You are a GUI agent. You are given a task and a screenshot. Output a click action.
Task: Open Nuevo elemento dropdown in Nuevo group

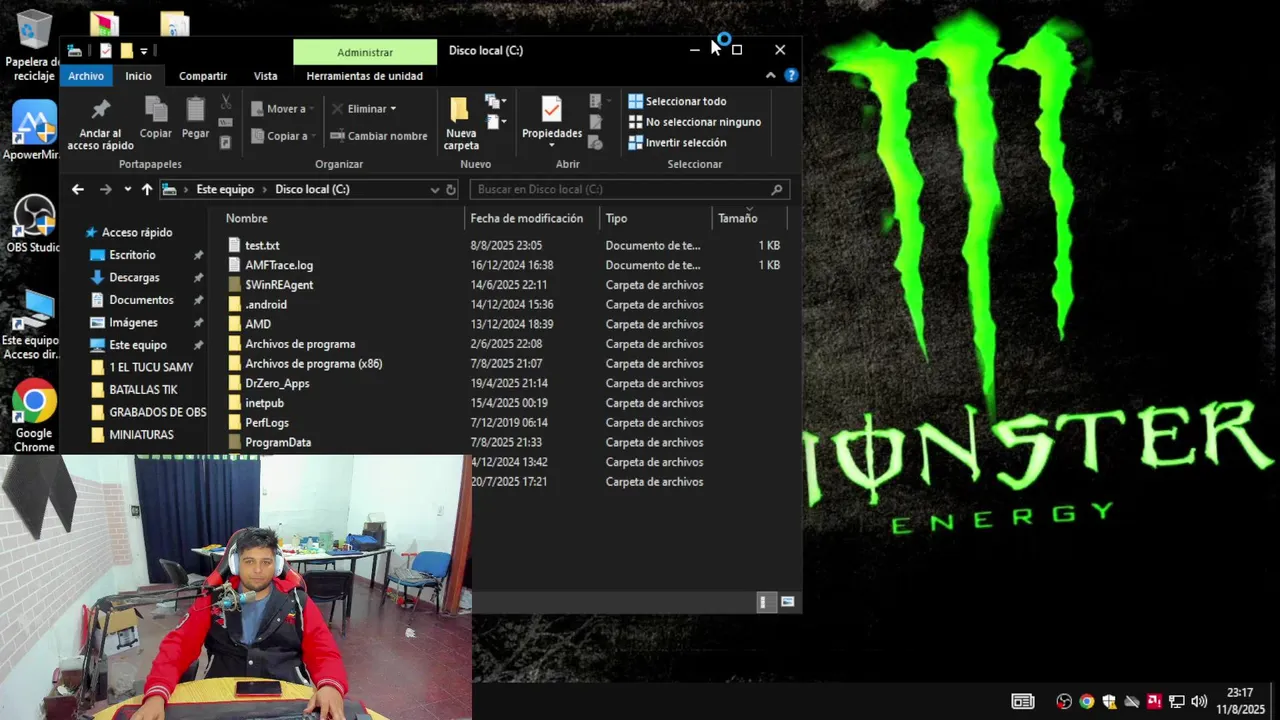[495, 101]
